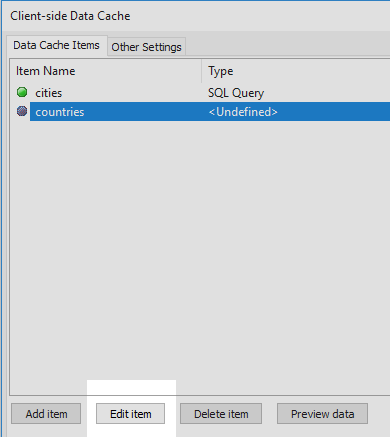Click the <Undefined> type cell

(243, 112)
